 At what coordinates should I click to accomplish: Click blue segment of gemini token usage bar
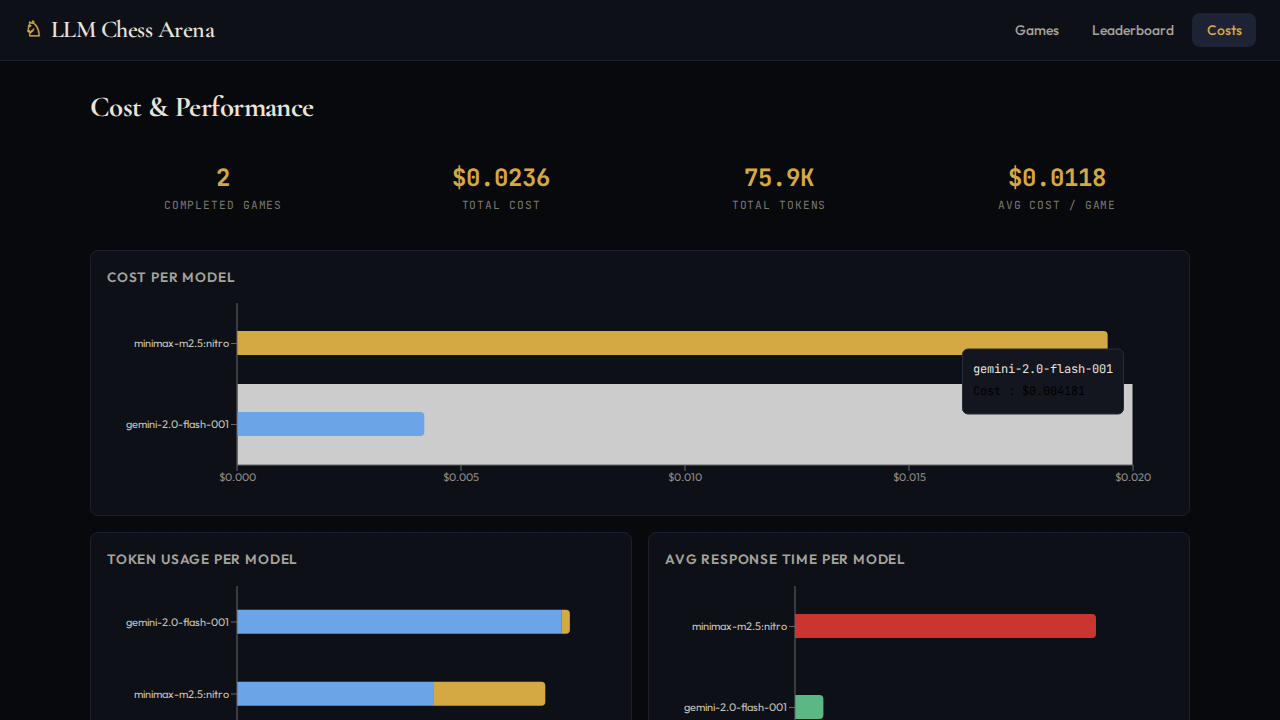399,622
